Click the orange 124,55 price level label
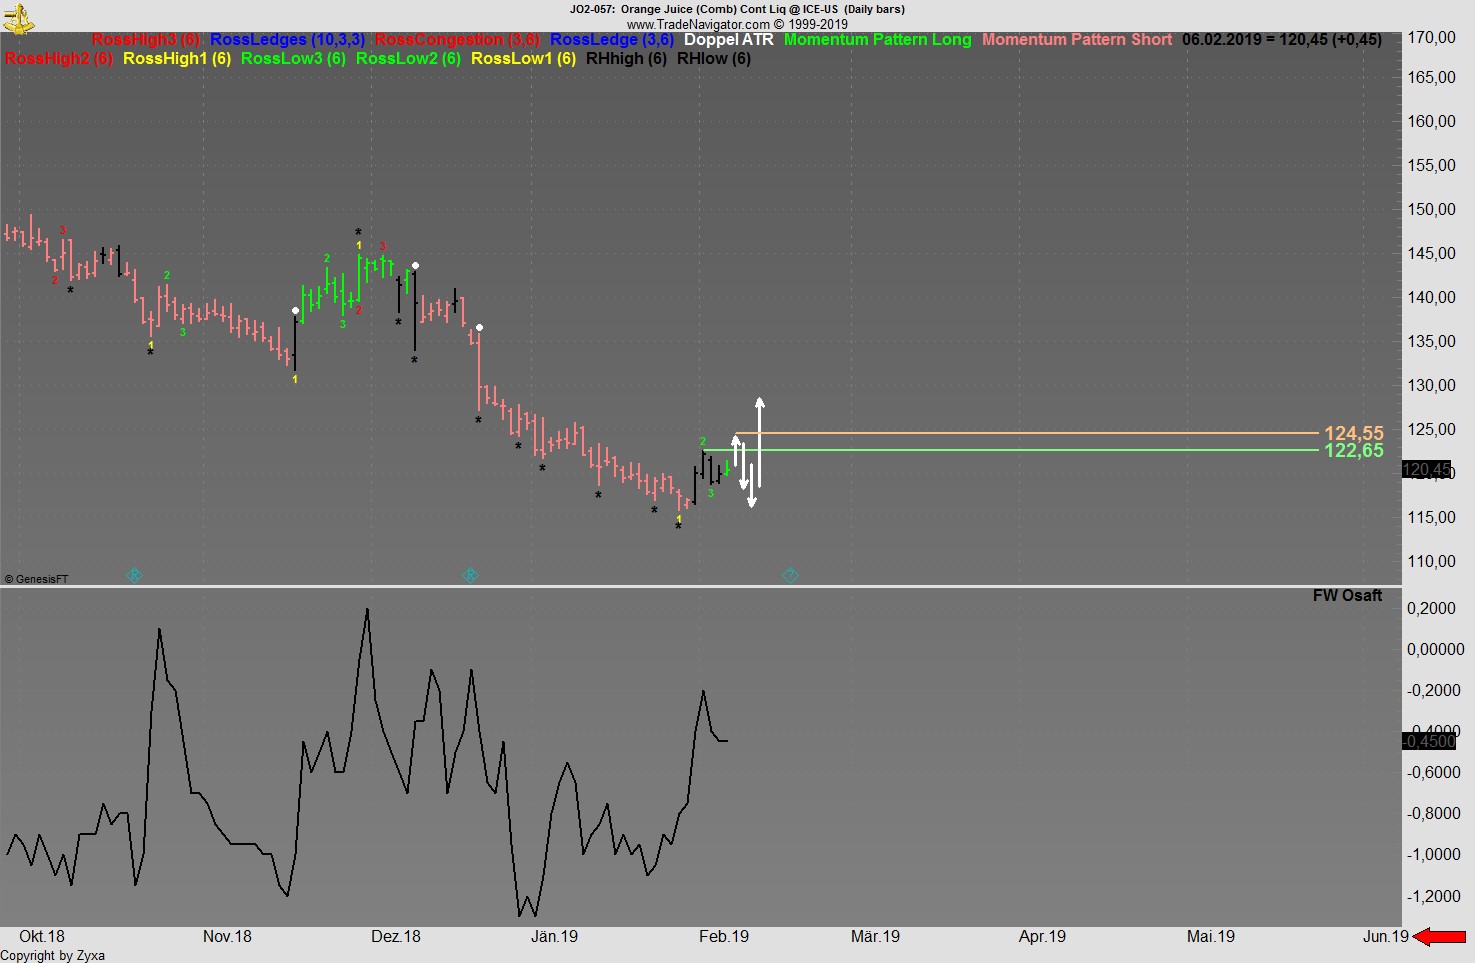The height and width of the screenshot is (963, 1475). 1353,433
